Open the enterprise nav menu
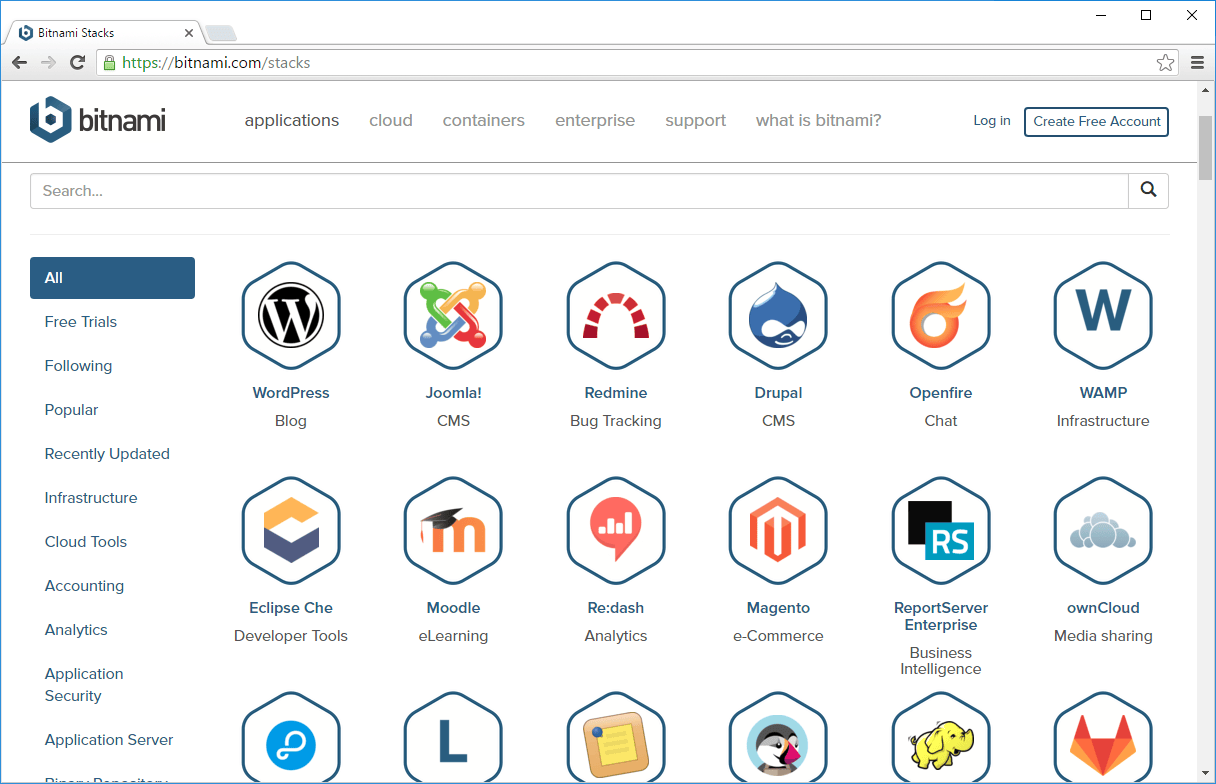The image size is (1216, 784). tap(595, 121)
